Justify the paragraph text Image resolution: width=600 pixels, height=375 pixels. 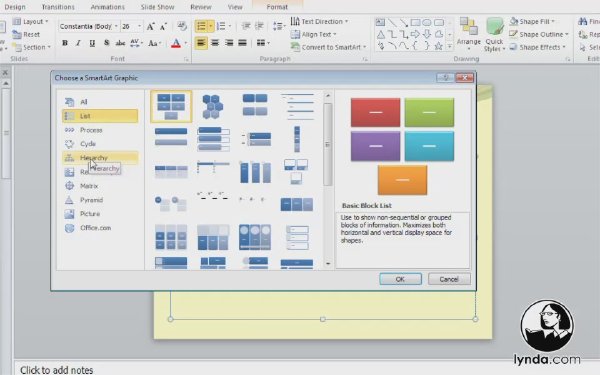pyautogui.click(x=243, y=43)
